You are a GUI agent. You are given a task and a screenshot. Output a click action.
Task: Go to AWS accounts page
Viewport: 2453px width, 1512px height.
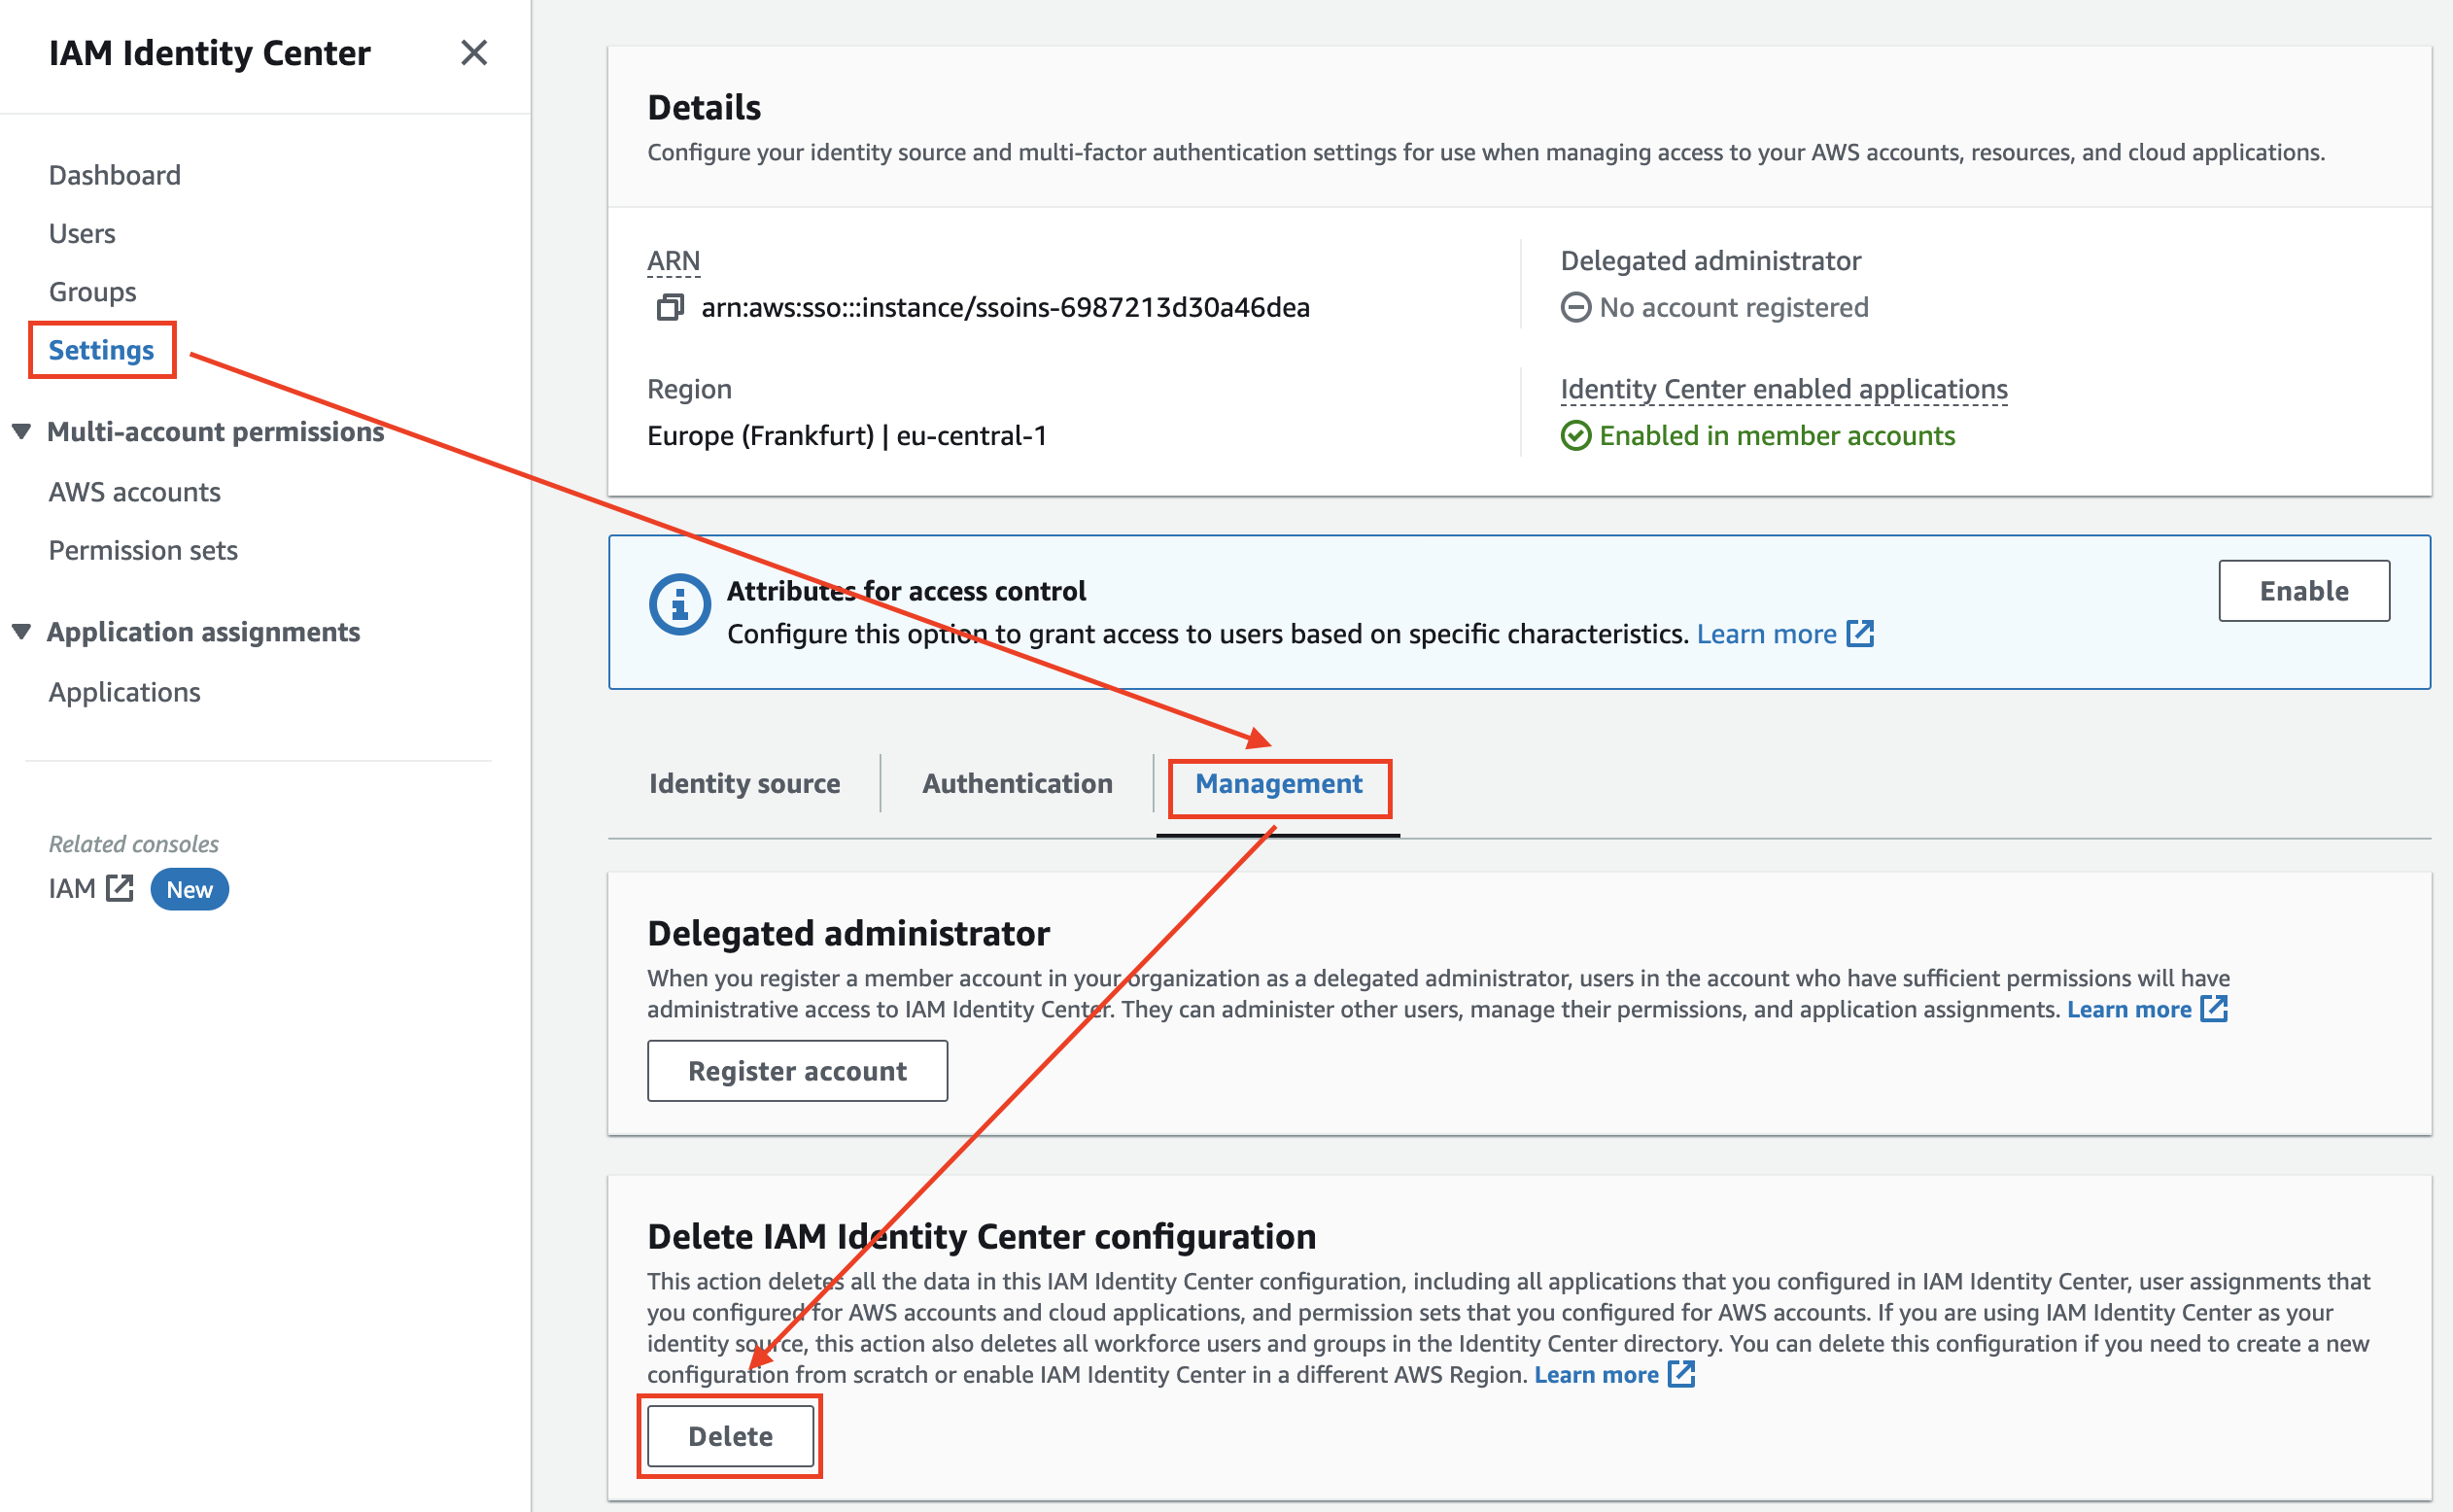[134, 492]
